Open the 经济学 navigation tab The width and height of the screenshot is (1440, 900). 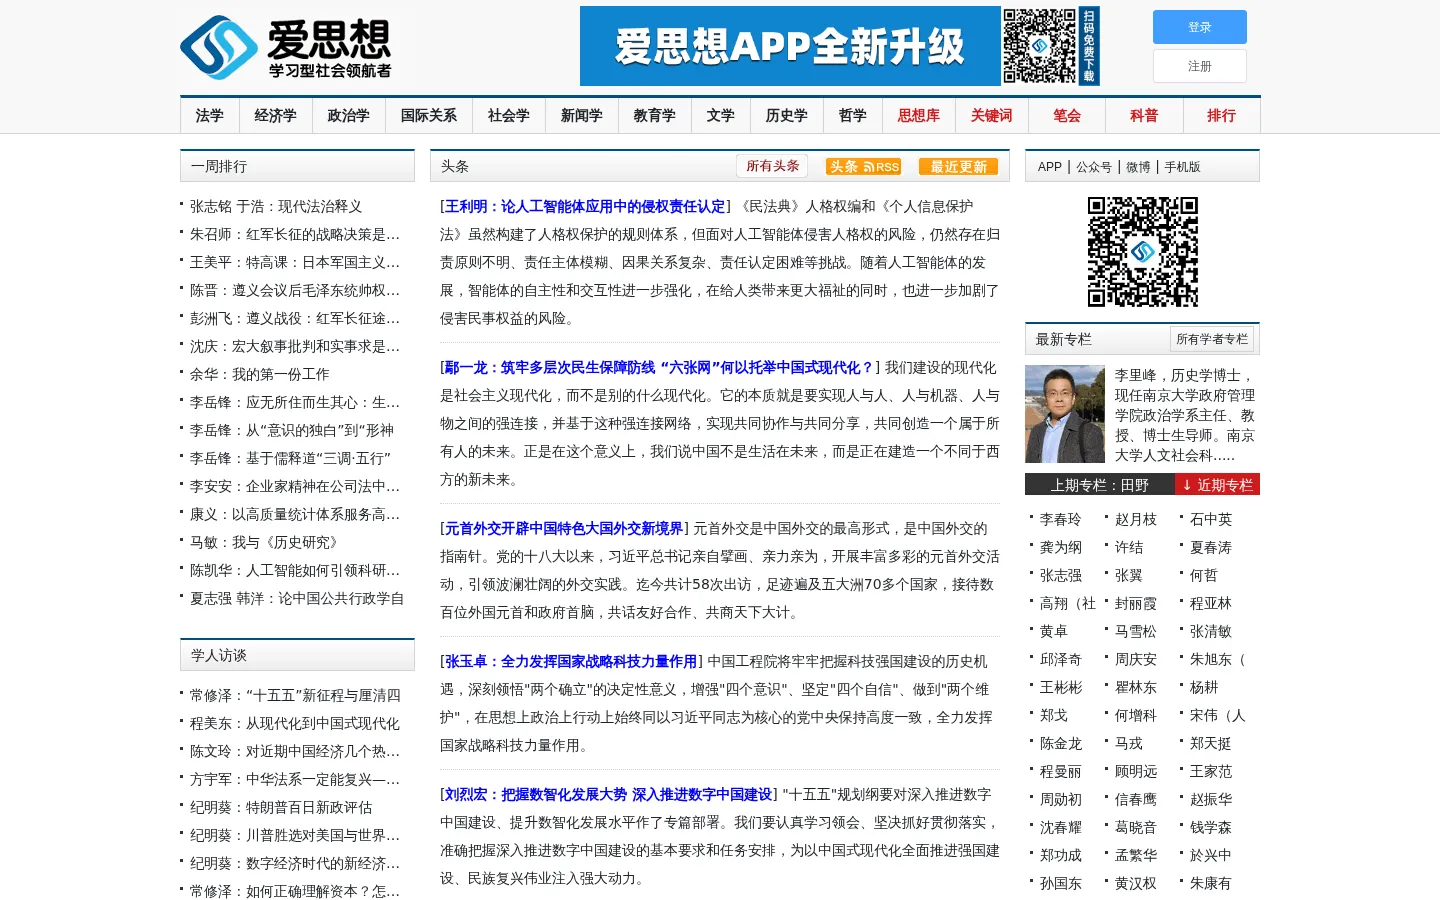click(275, 116)
